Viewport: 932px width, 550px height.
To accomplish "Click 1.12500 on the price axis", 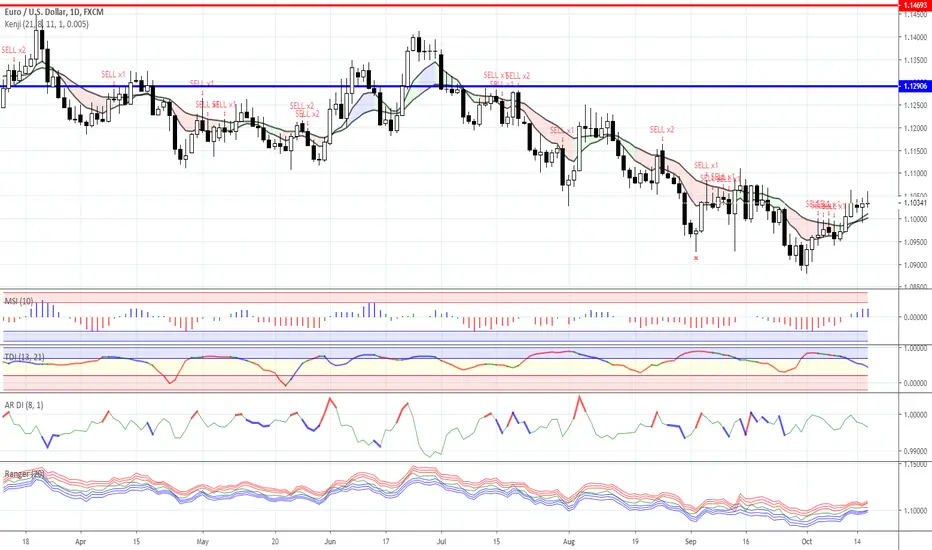I will 915,105.
